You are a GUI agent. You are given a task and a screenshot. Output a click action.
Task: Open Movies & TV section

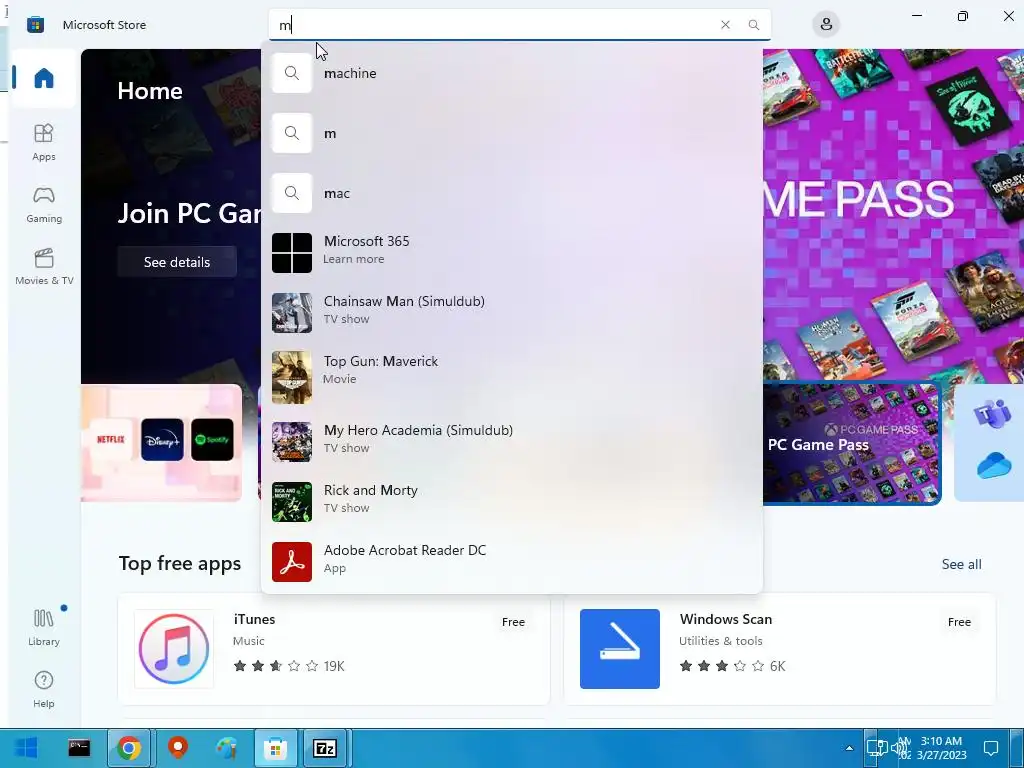pyautogui.click(x=44, y=266)
